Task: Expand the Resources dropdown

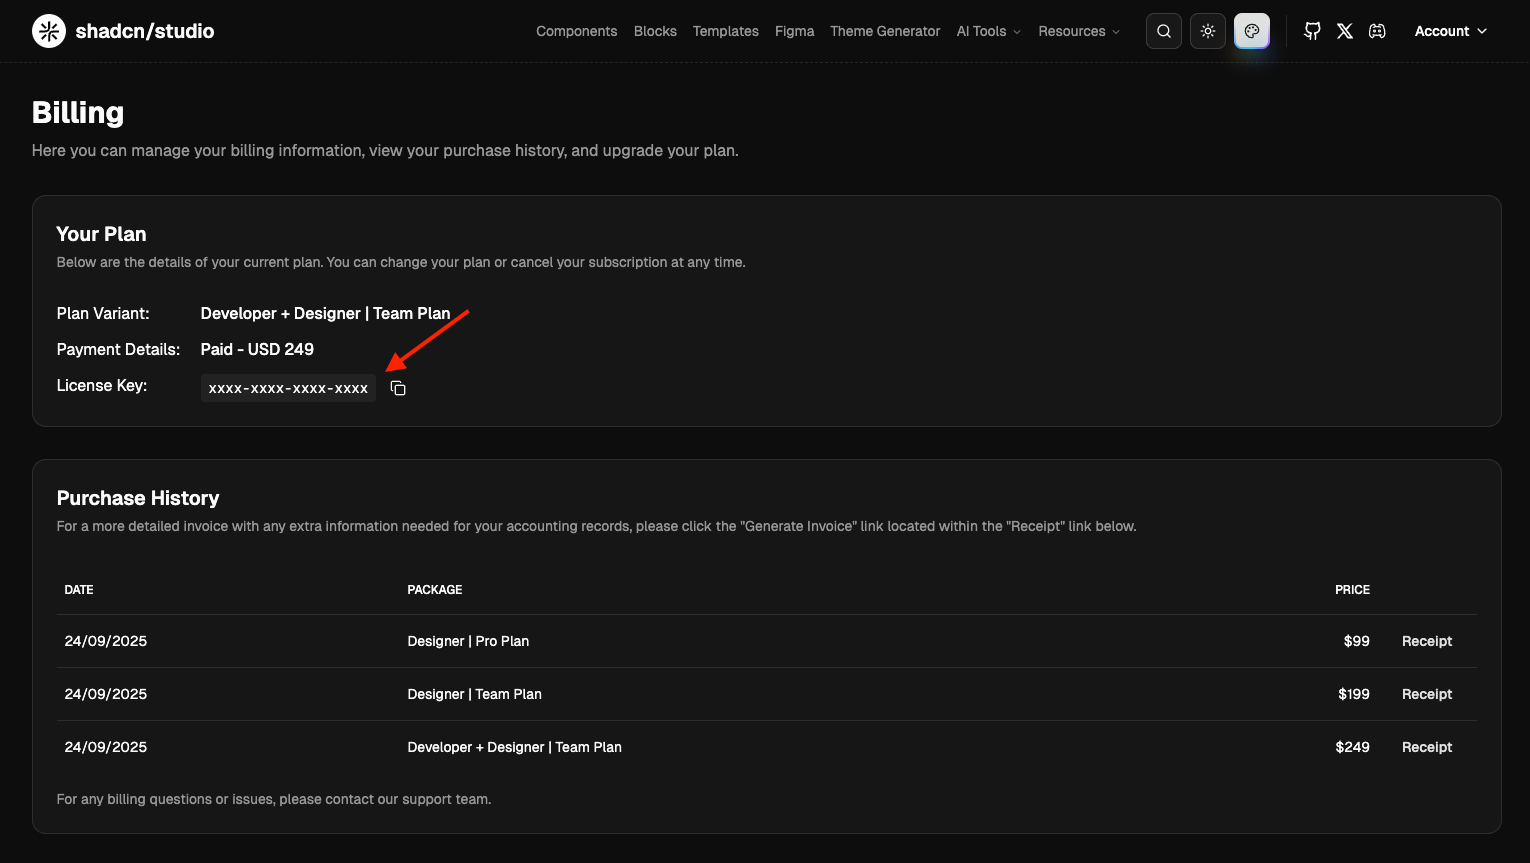Action: click(1078, 31)
